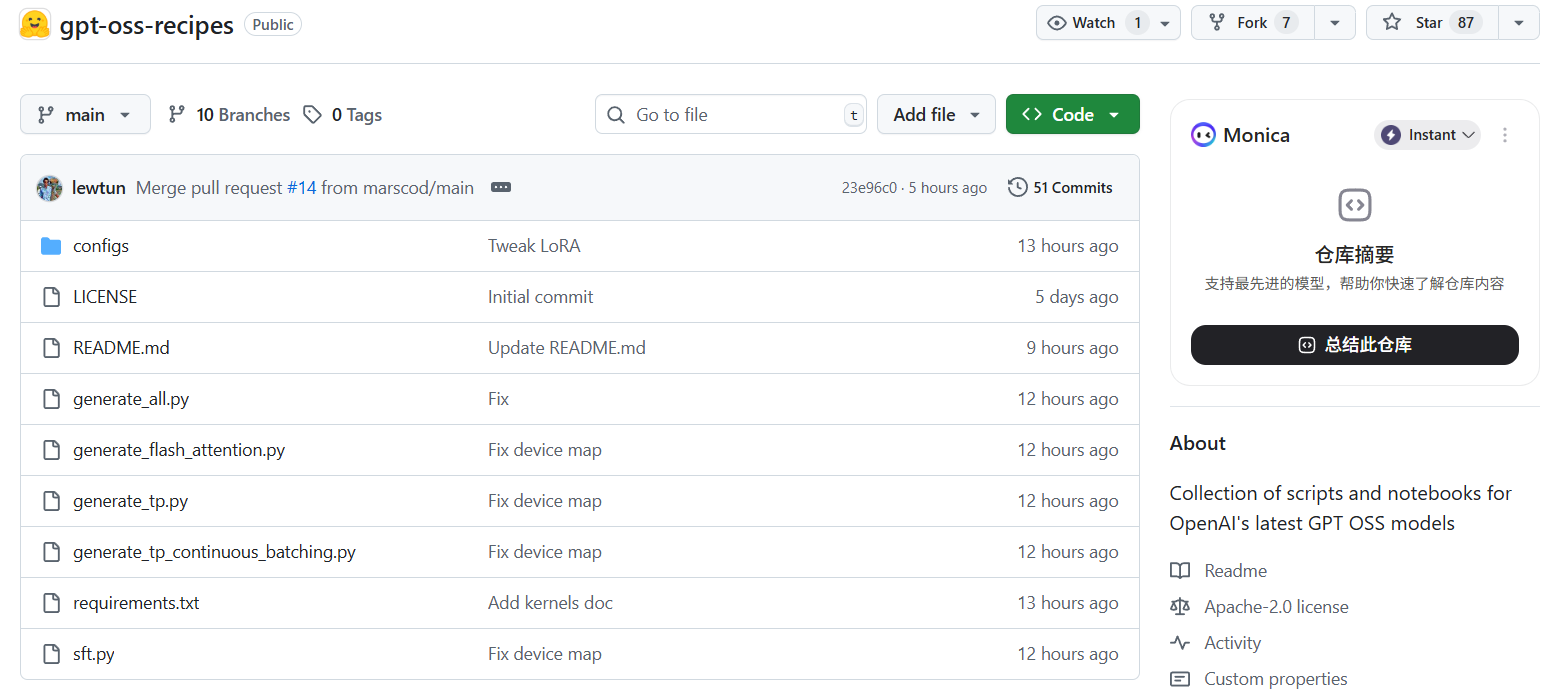This screenshot has width=1553, height=693.
Task: Click the file icon beside README.md
Action: 51,348
